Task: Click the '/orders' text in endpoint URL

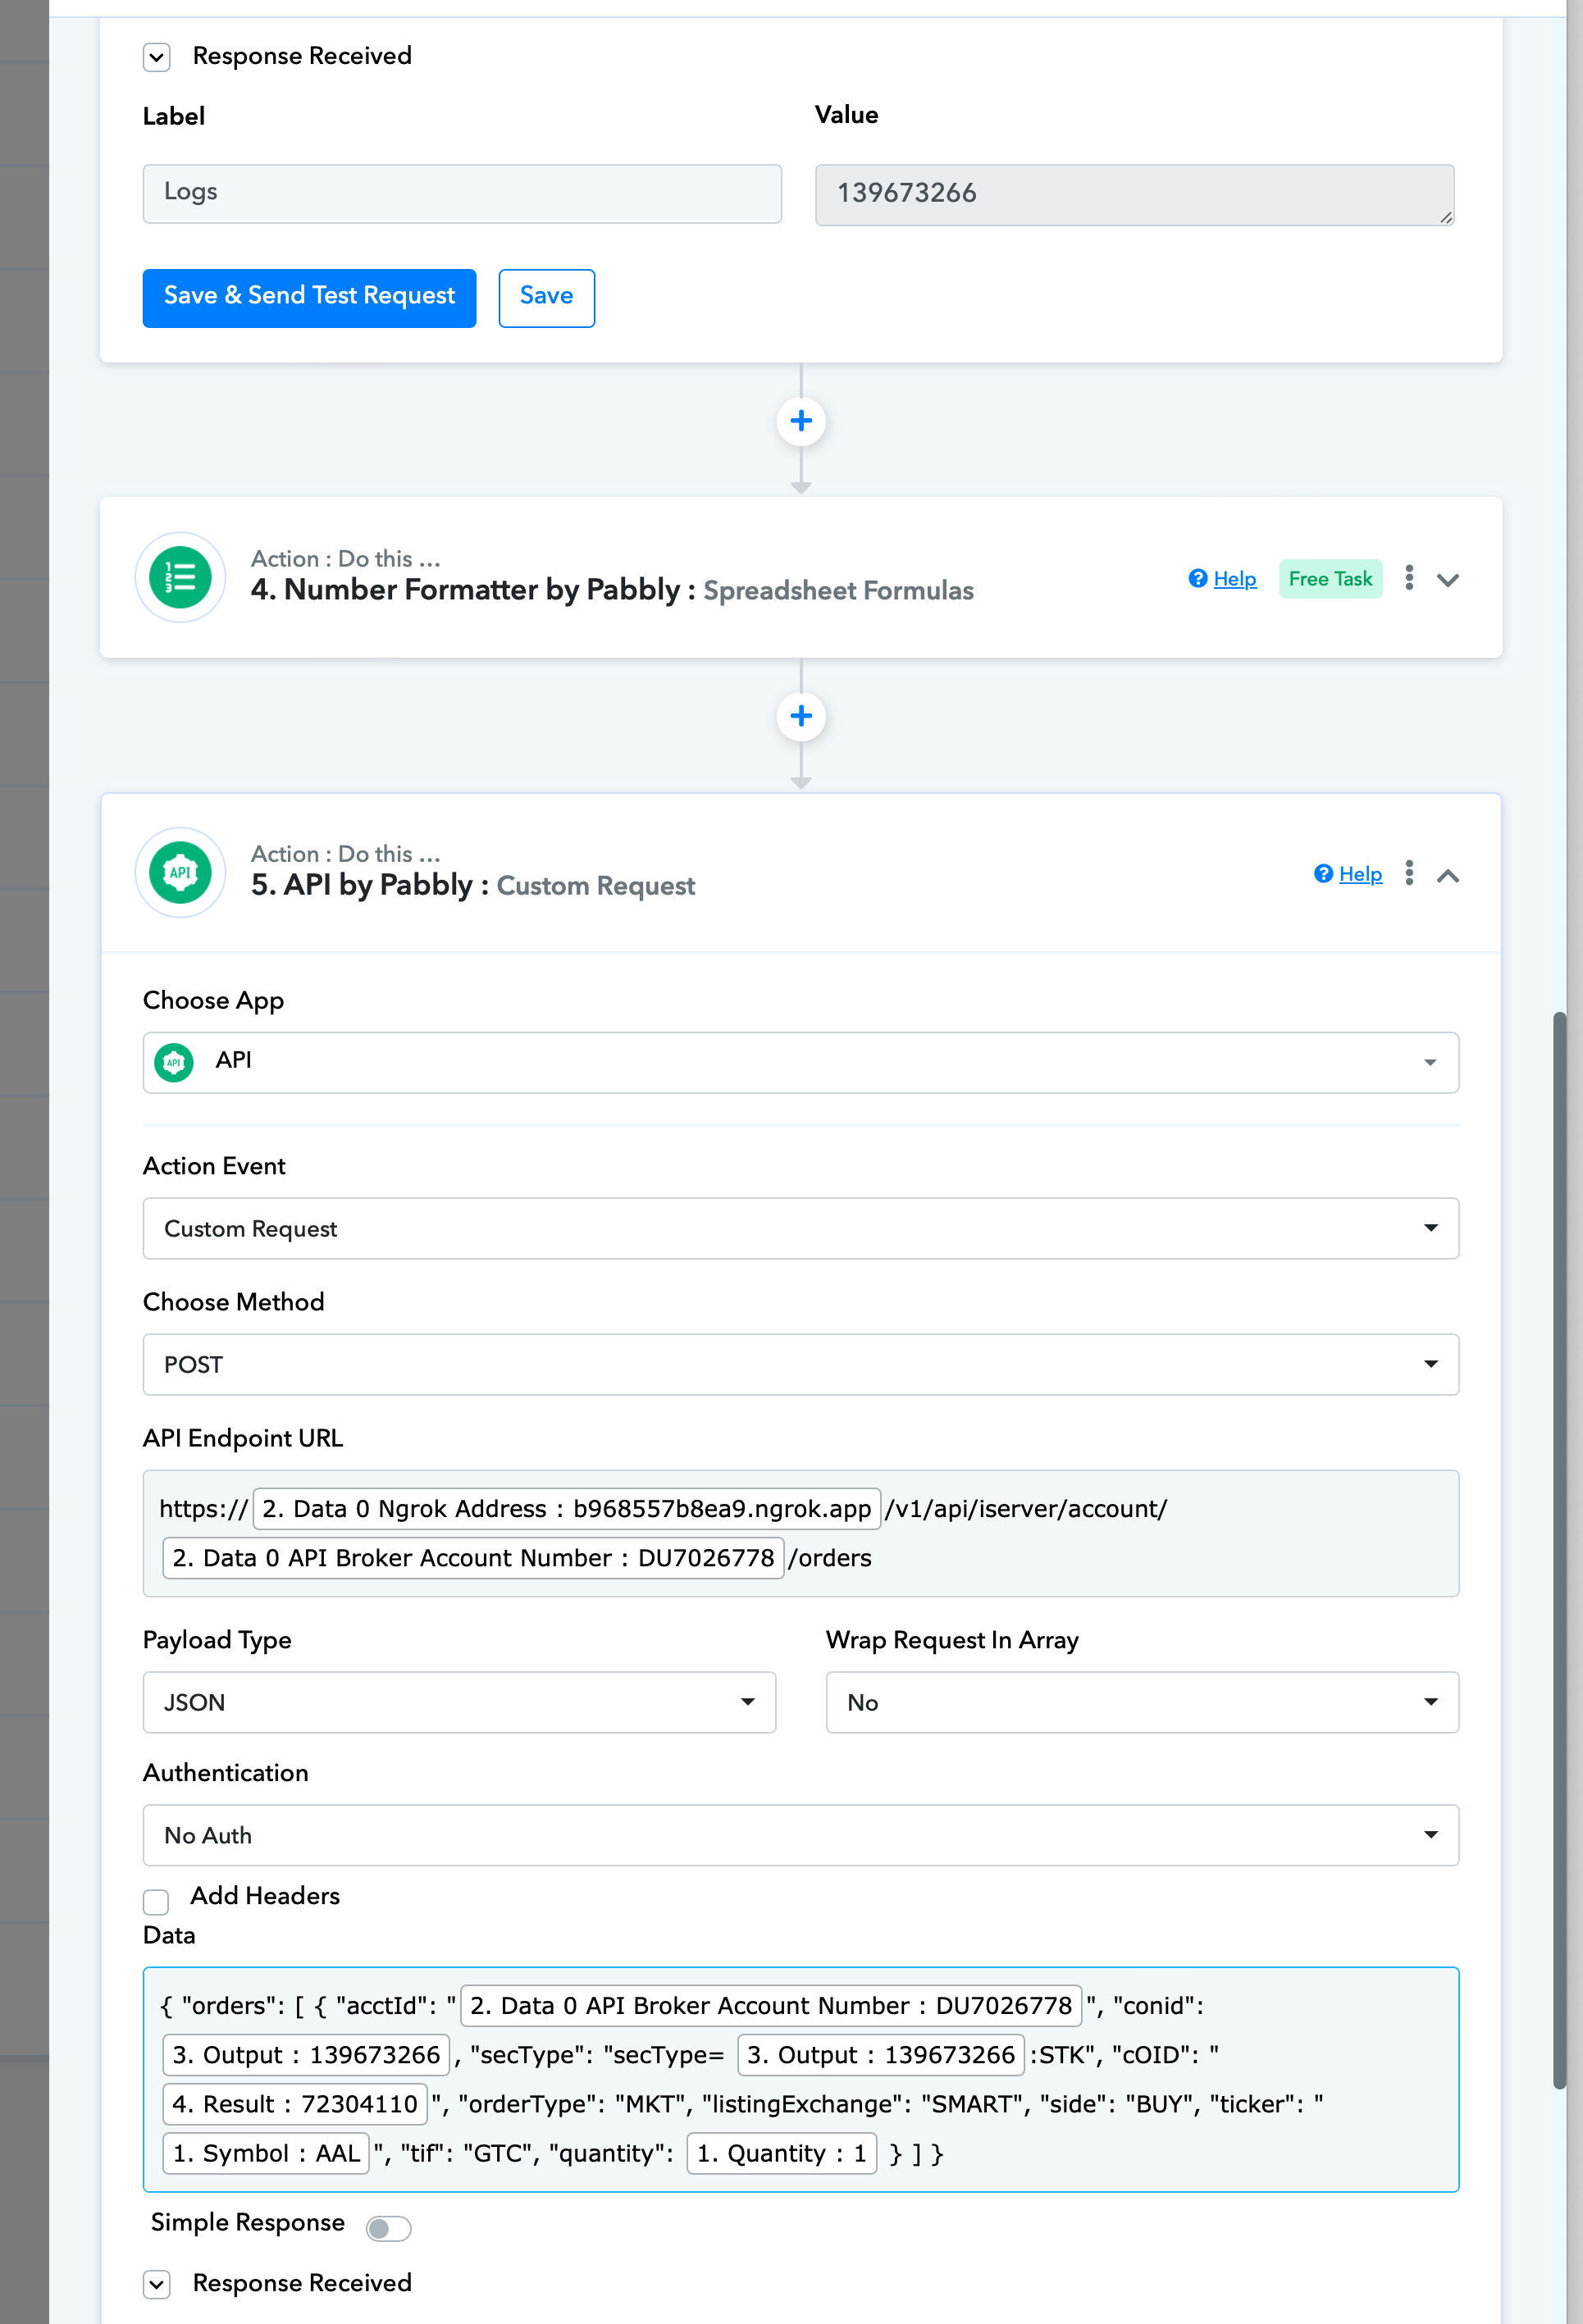Action: (x=830, y=1558)
